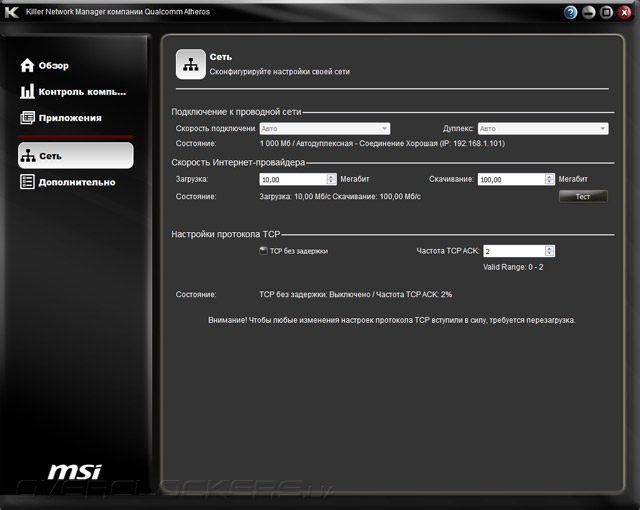Click the Valid Range: 0 - 2 text
Screen dimensions: 640x510
(513, 267)
